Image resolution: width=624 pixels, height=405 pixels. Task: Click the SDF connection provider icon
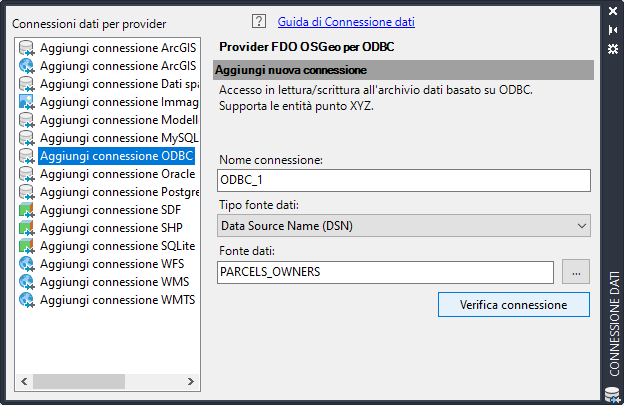[x=26, y=210]
